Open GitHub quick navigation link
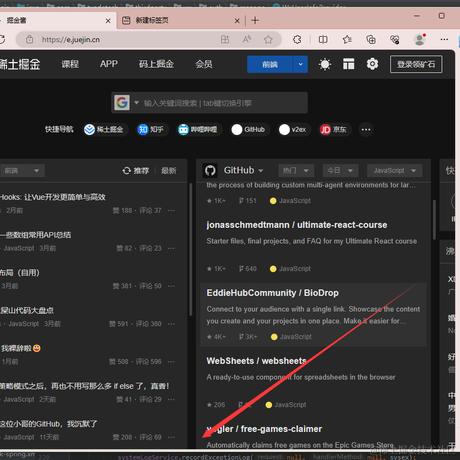The height and width of the screenshot is (460, 460). pos(248,129)
